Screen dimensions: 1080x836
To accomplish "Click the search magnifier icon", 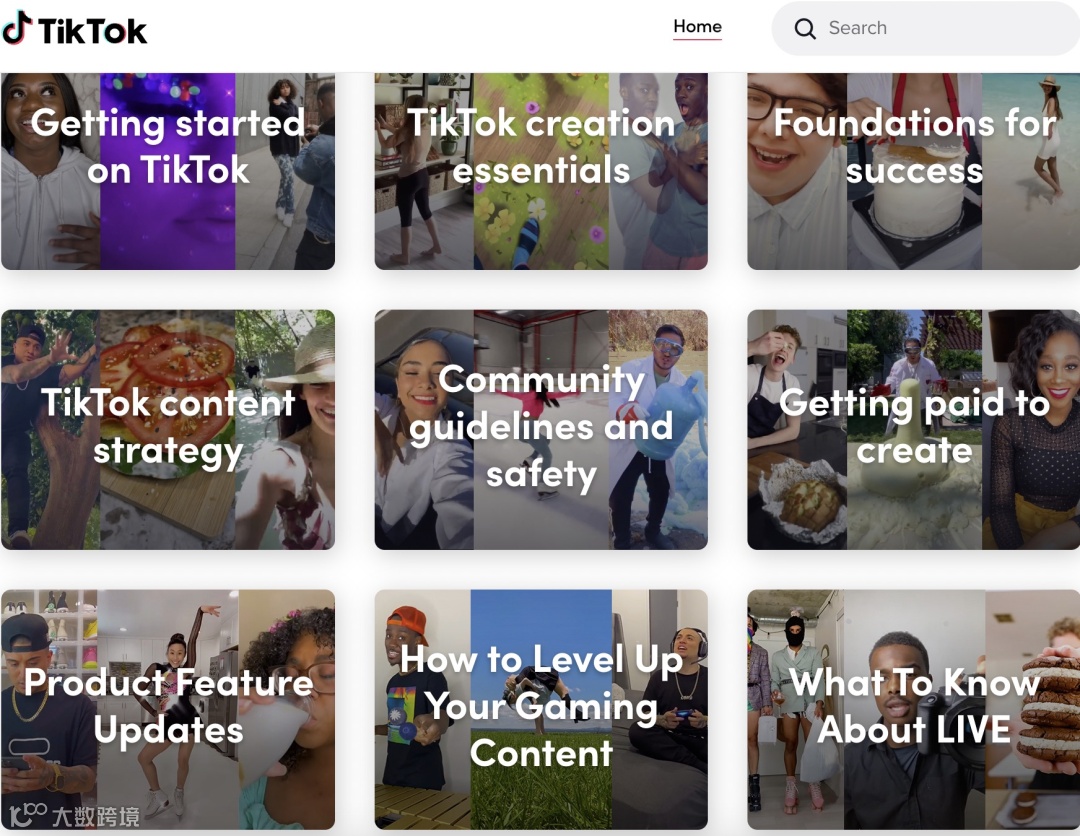I will pos(804,28).
